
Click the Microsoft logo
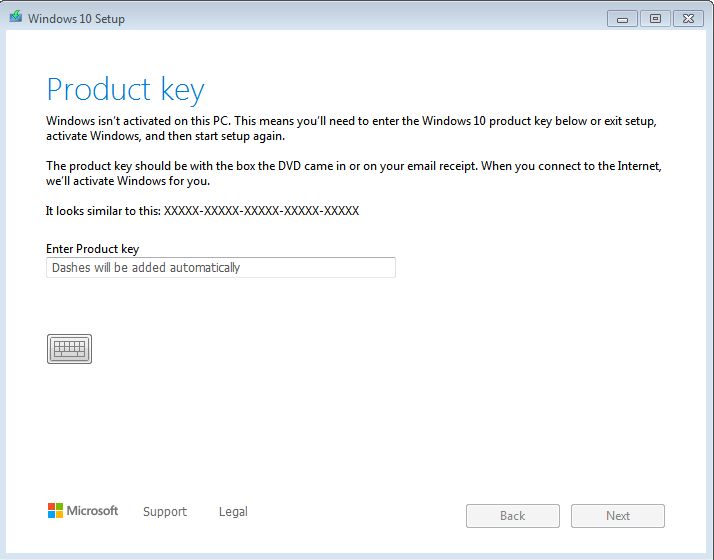83,511
